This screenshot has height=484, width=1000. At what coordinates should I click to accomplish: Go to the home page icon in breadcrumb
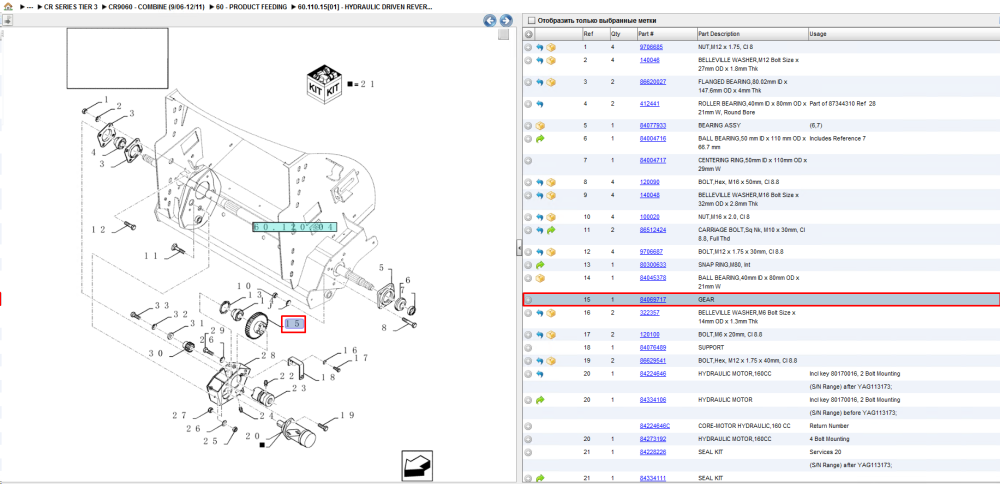click(x=8, y=6)
